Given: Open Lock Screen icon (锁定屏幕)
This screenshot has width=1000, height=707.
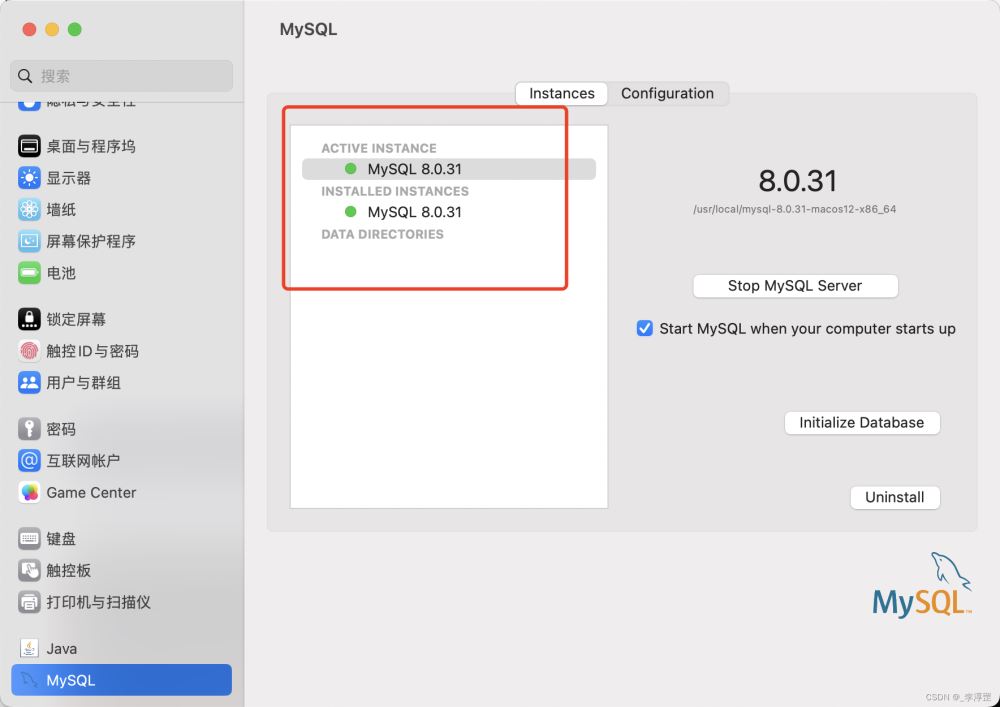Looking at the screenshot, I should point(29,319).
